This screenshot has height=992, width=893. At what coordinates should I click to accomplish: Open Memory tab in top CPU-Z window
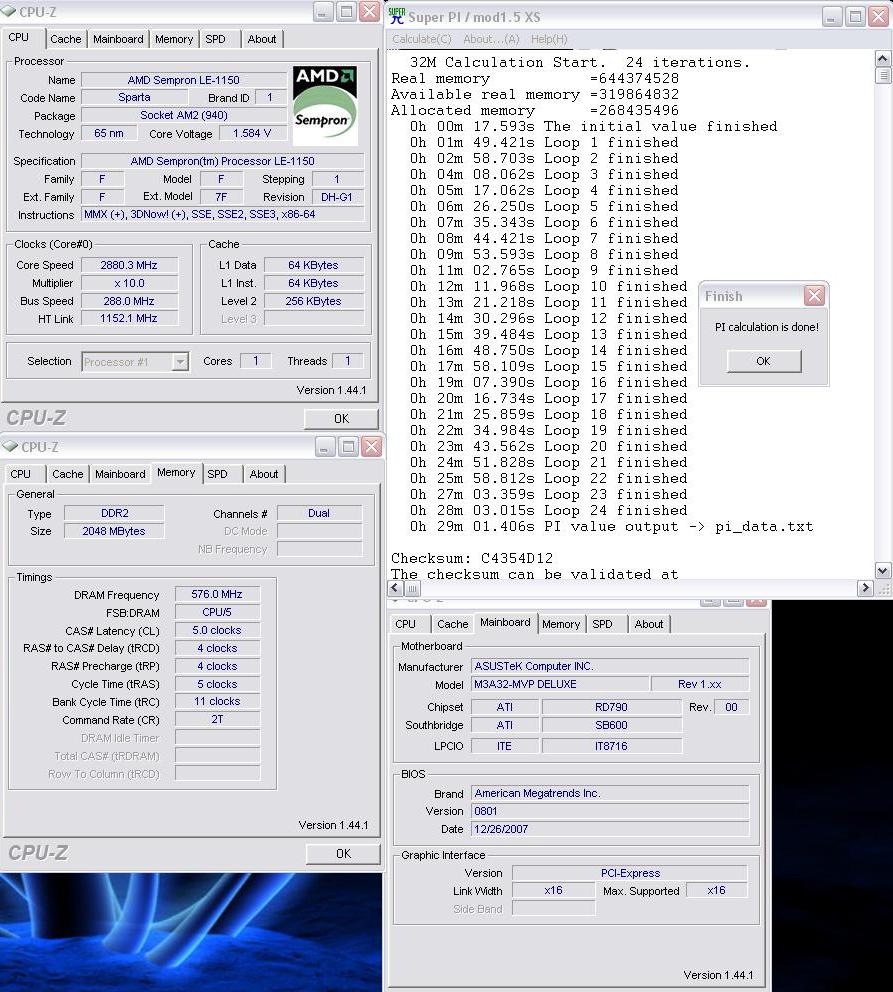point(174,39)
